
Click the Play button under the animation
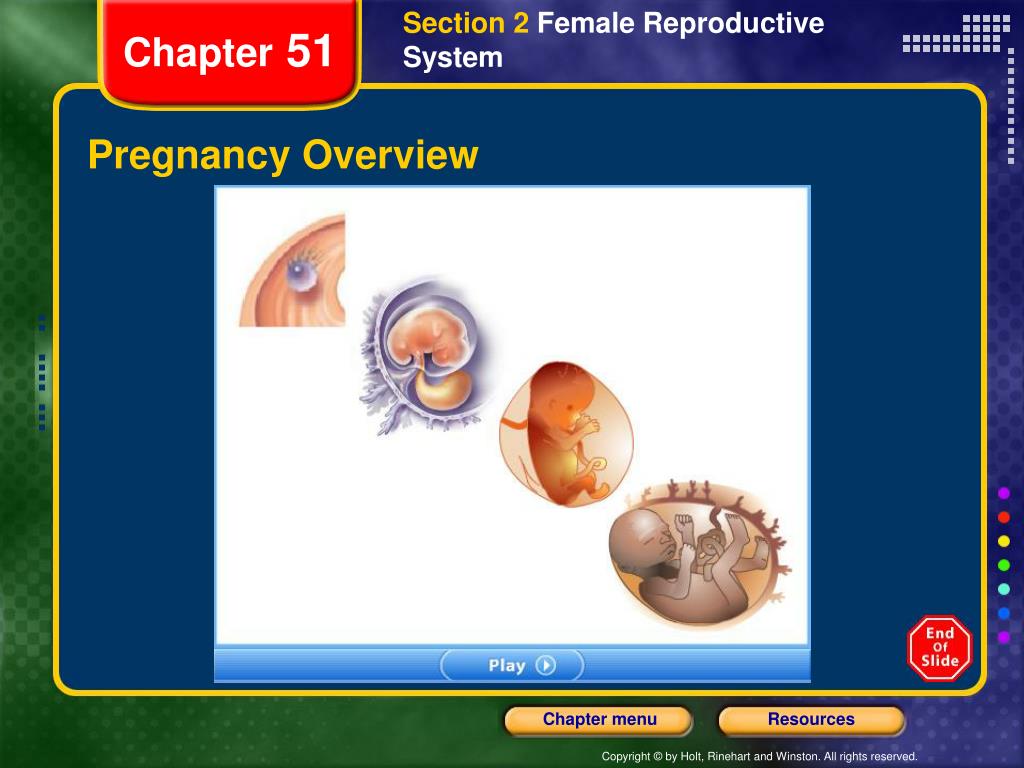click(512, 665)
